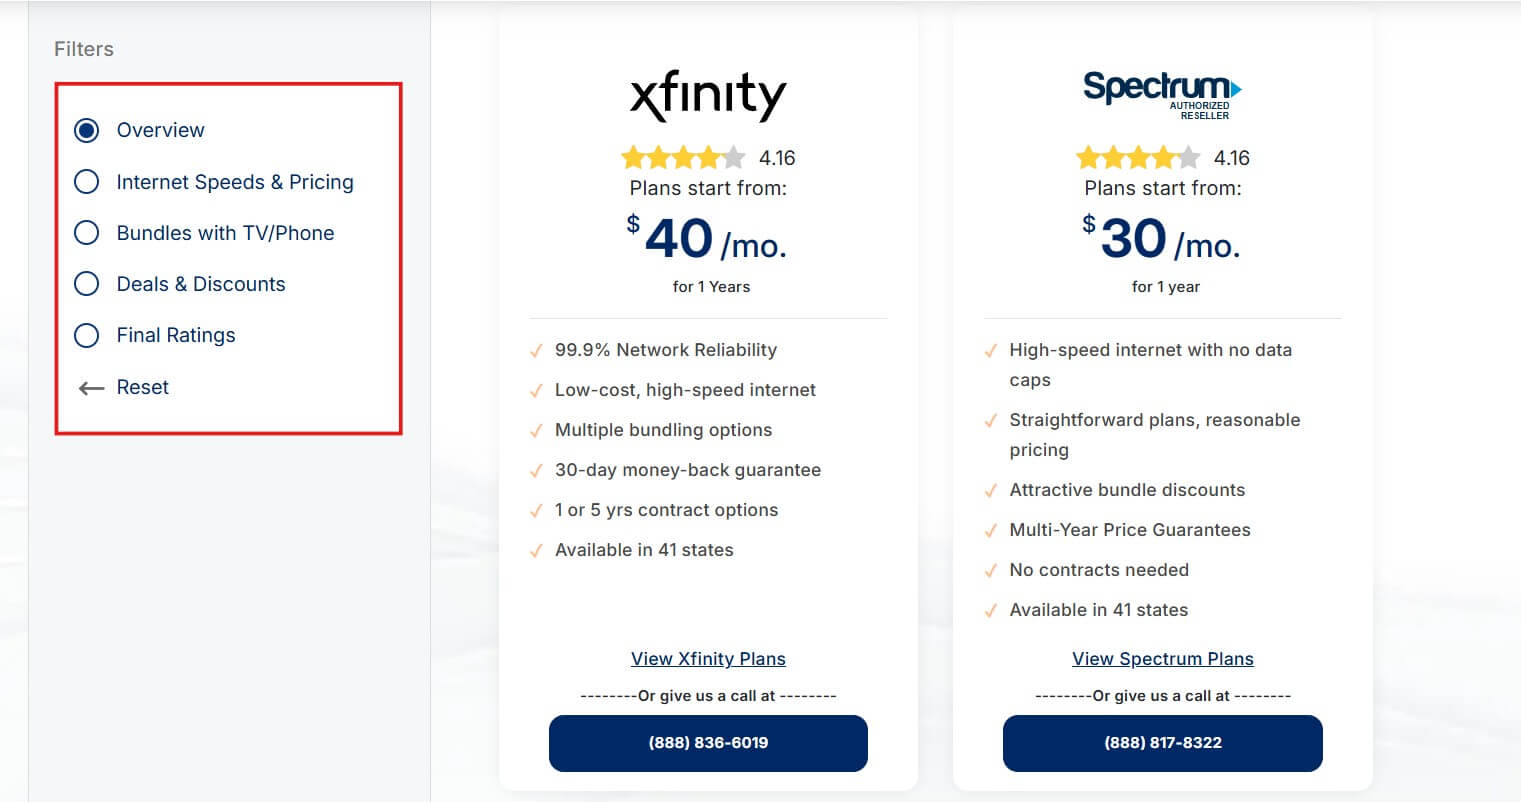Click checkmark beside 30-day money-back guarantee
1521x802 pixels.
536,471
